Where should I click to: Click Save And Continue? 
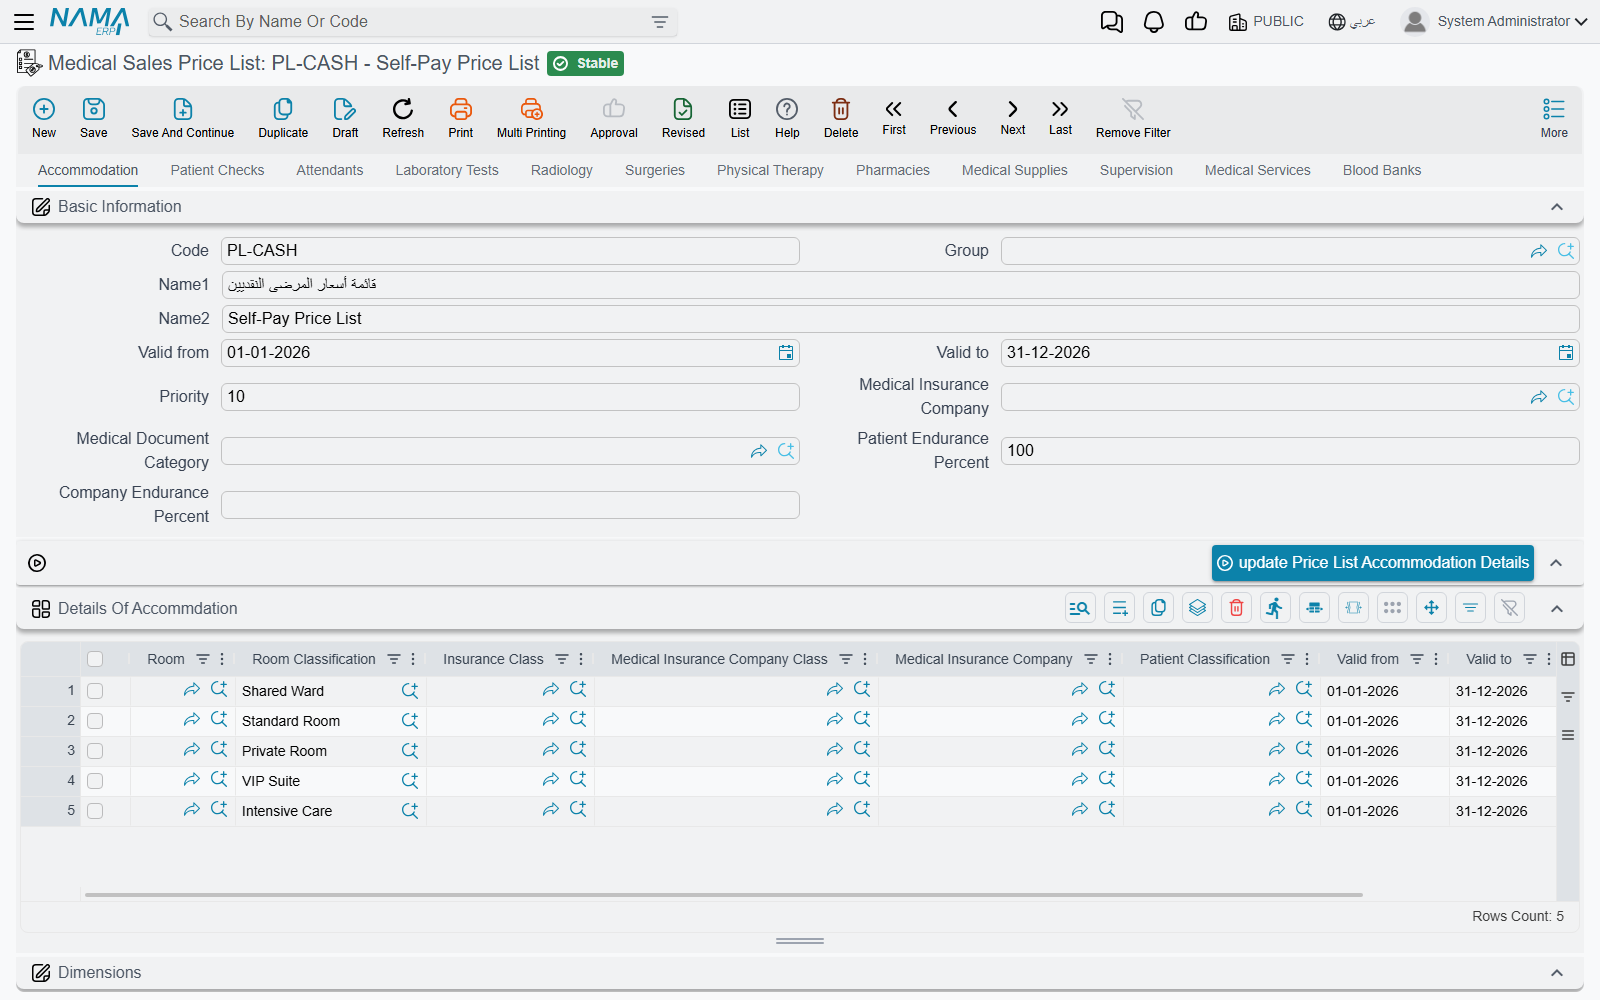pos(183,117)
